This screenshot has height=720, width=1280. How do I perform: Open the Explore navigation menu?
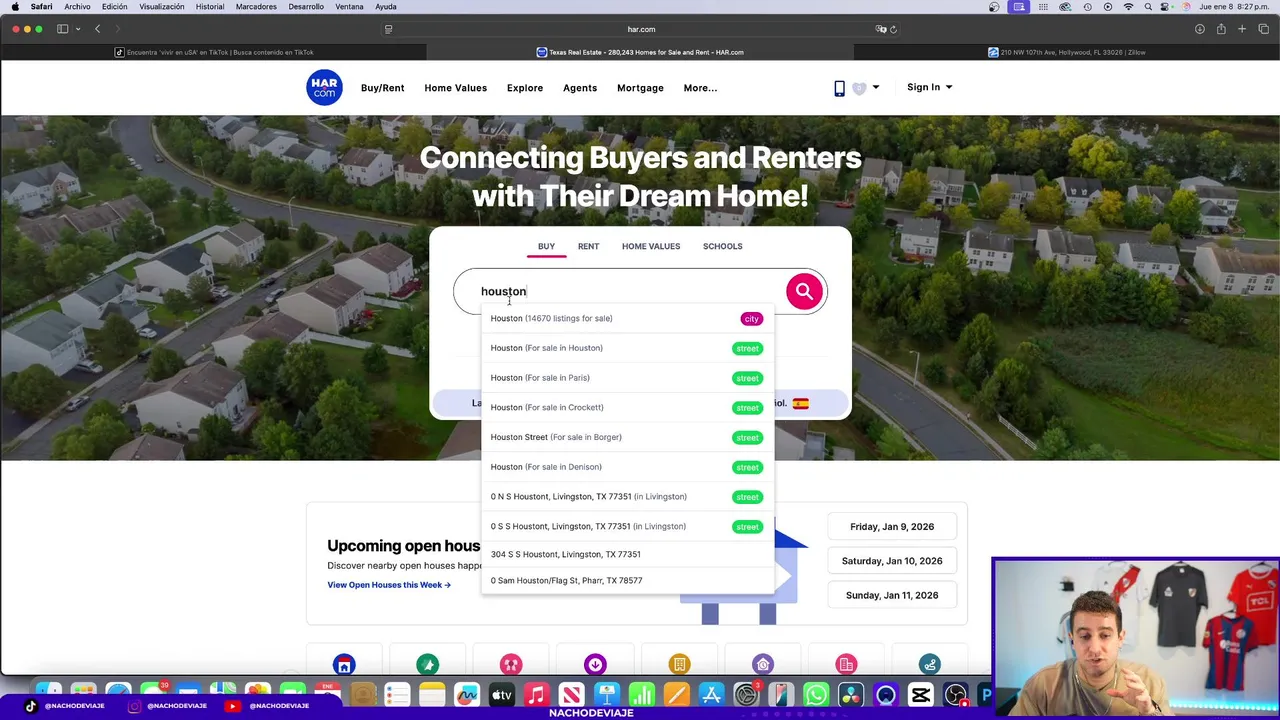(525, 88)
